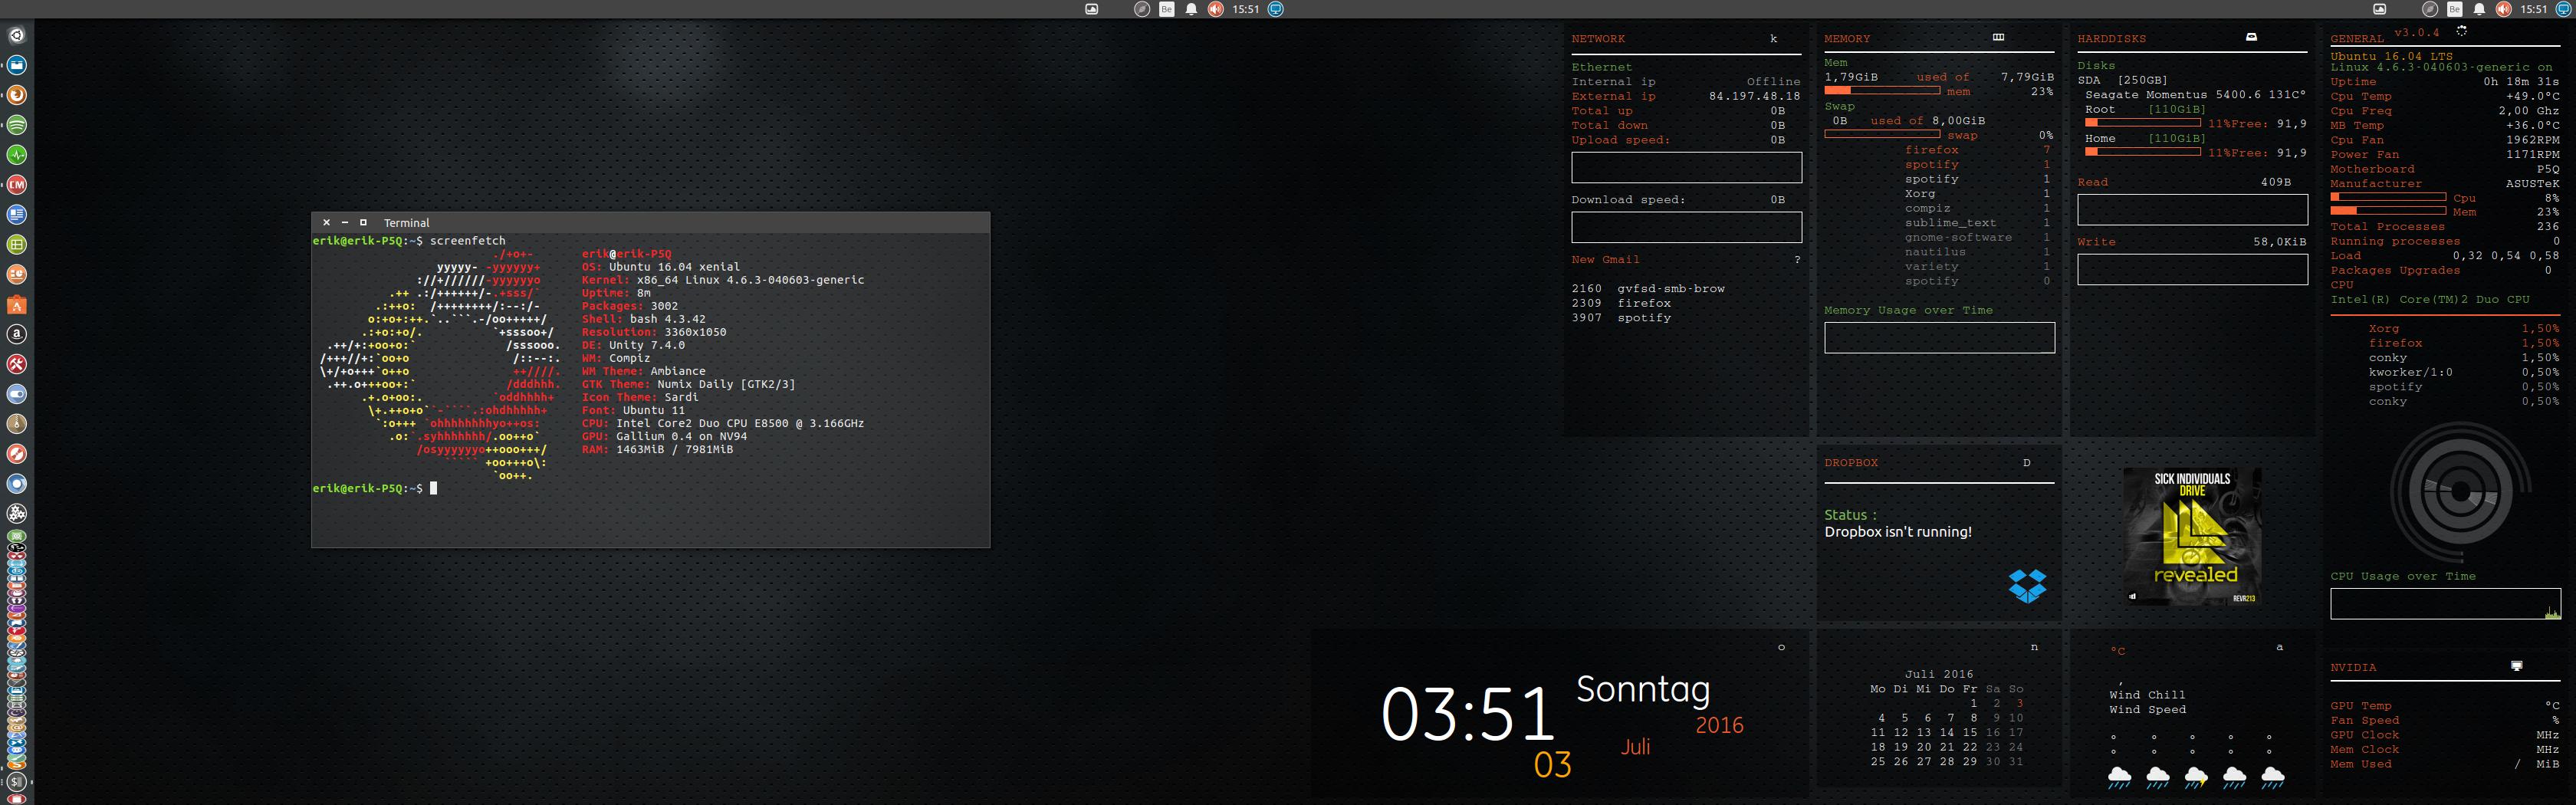Open LibreOffice Calc from the dock
Viewport: 2576px width, 805px height.
coord(17,245)
